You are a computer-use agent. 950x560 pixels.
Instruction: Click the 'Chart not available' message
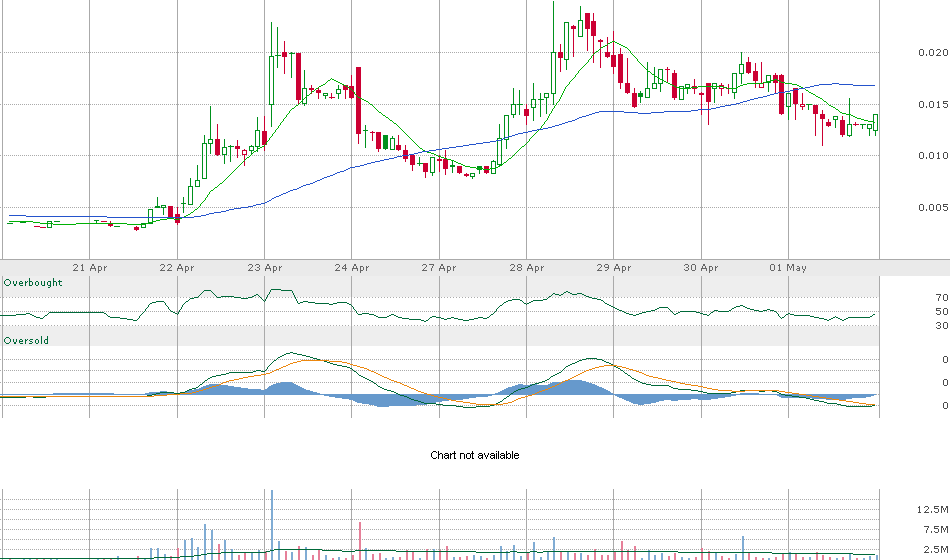474,455
